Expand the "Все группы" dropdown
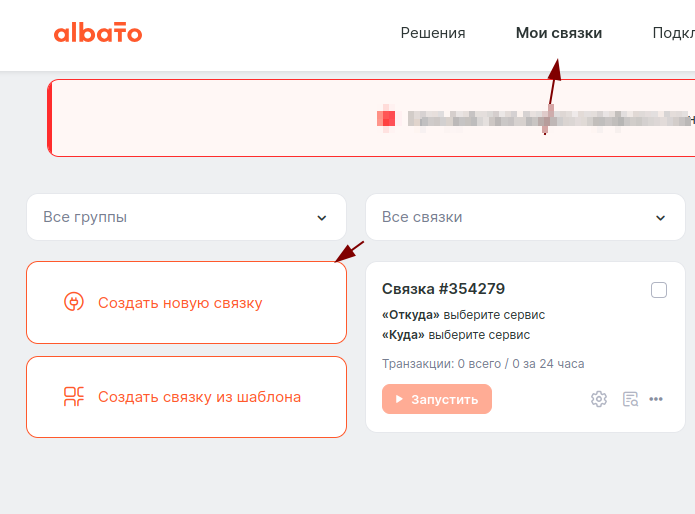Viewport: 695px width, 514px height. (186, 217)
